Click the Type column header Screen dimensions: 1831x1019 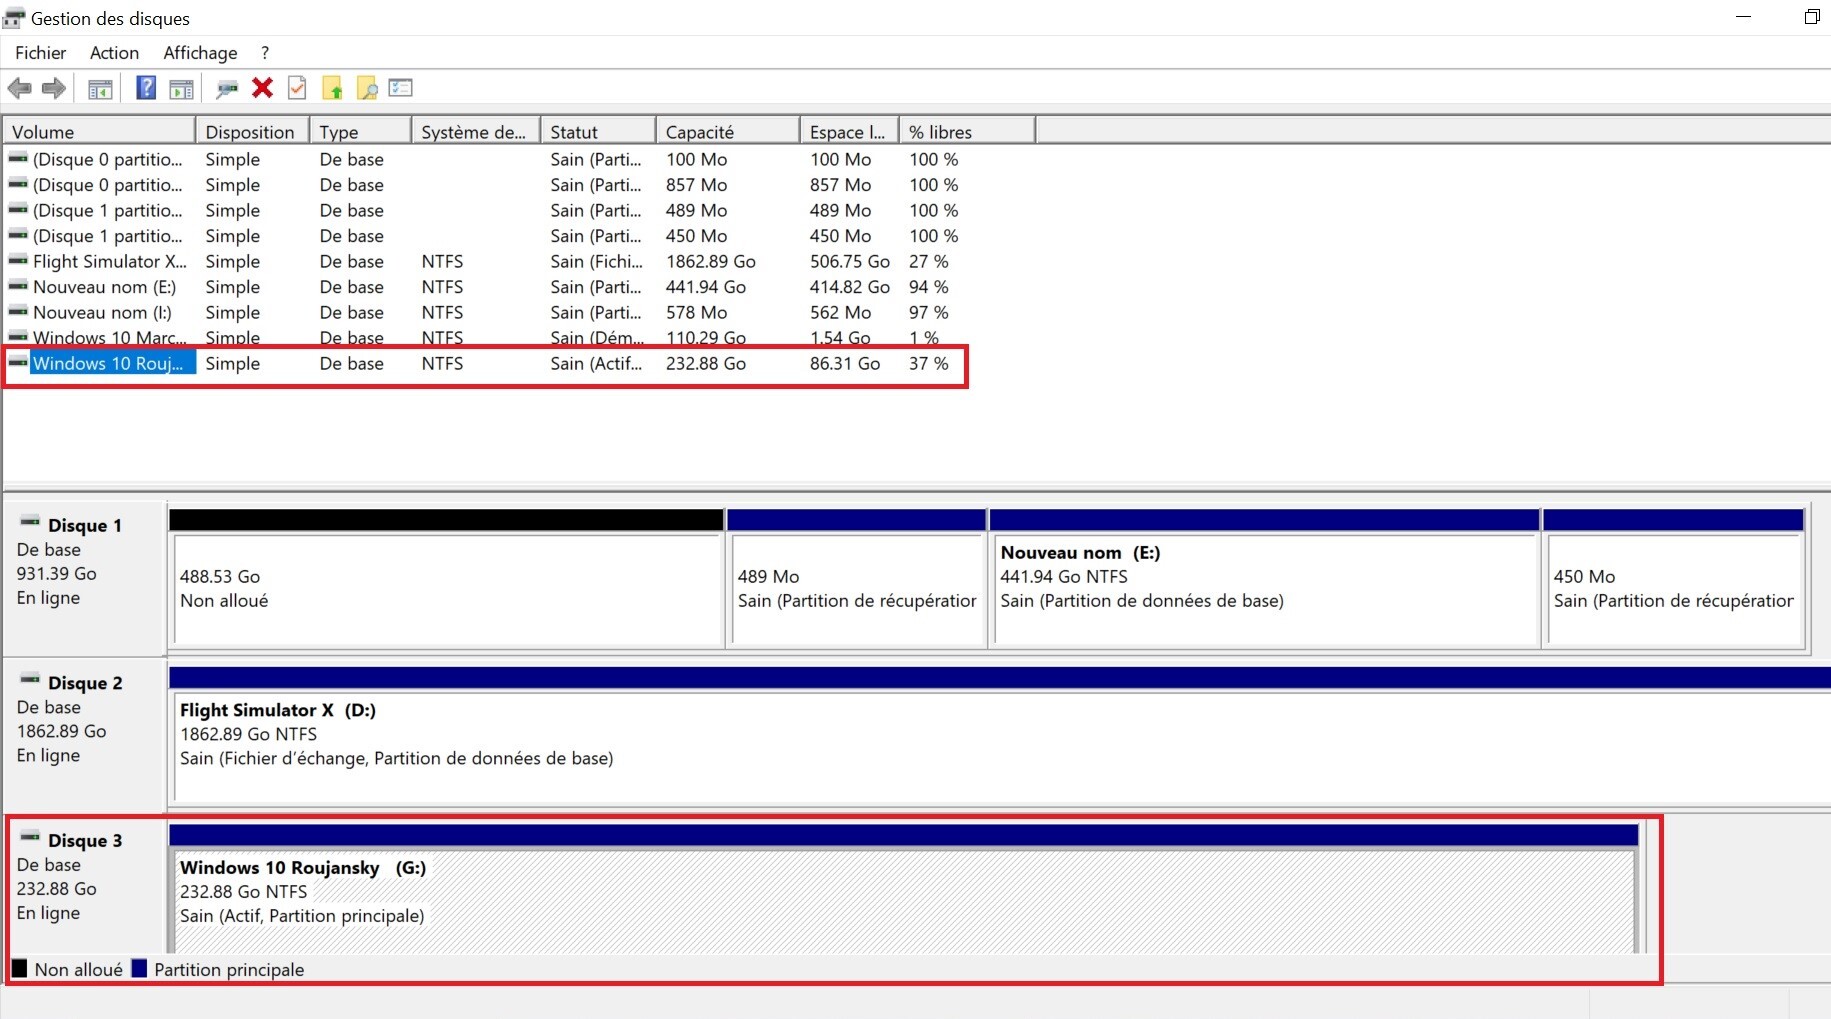pyautogui.click(x=360, y=131)
